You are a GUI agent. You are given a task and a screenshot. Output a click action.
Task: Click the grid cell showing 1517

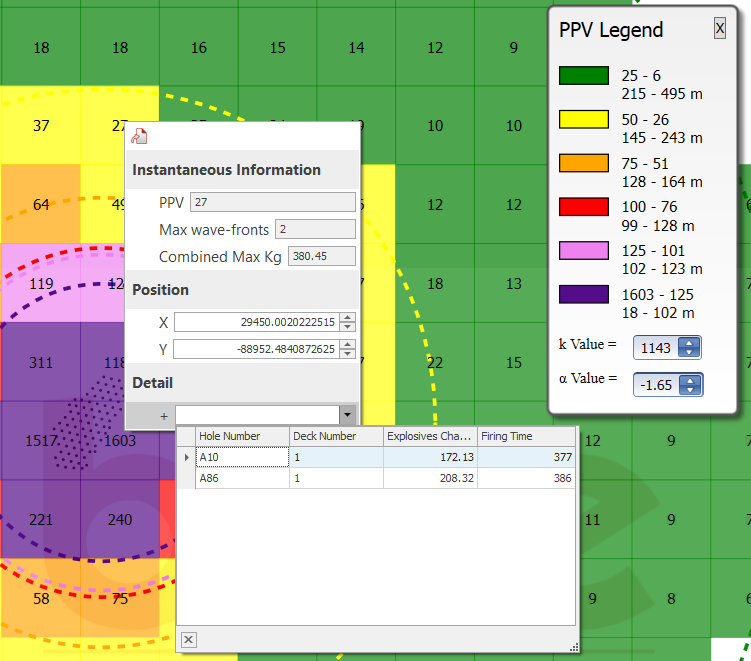click(x=41, y=441)
